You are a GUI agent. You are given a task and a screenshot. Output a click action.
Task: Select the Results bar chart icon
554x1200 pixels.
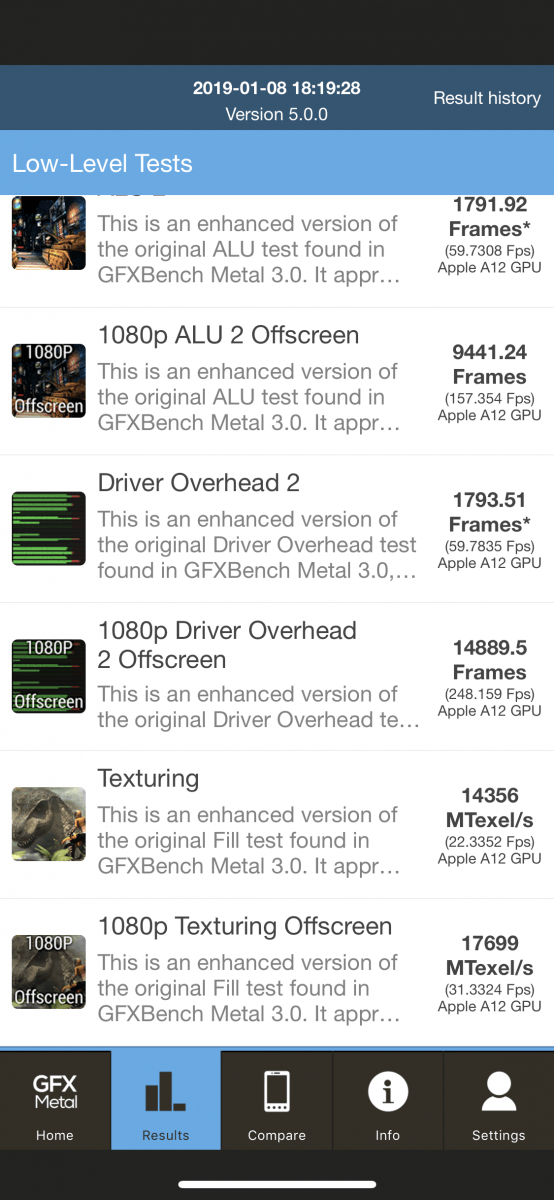click(x=166, y=1091)
